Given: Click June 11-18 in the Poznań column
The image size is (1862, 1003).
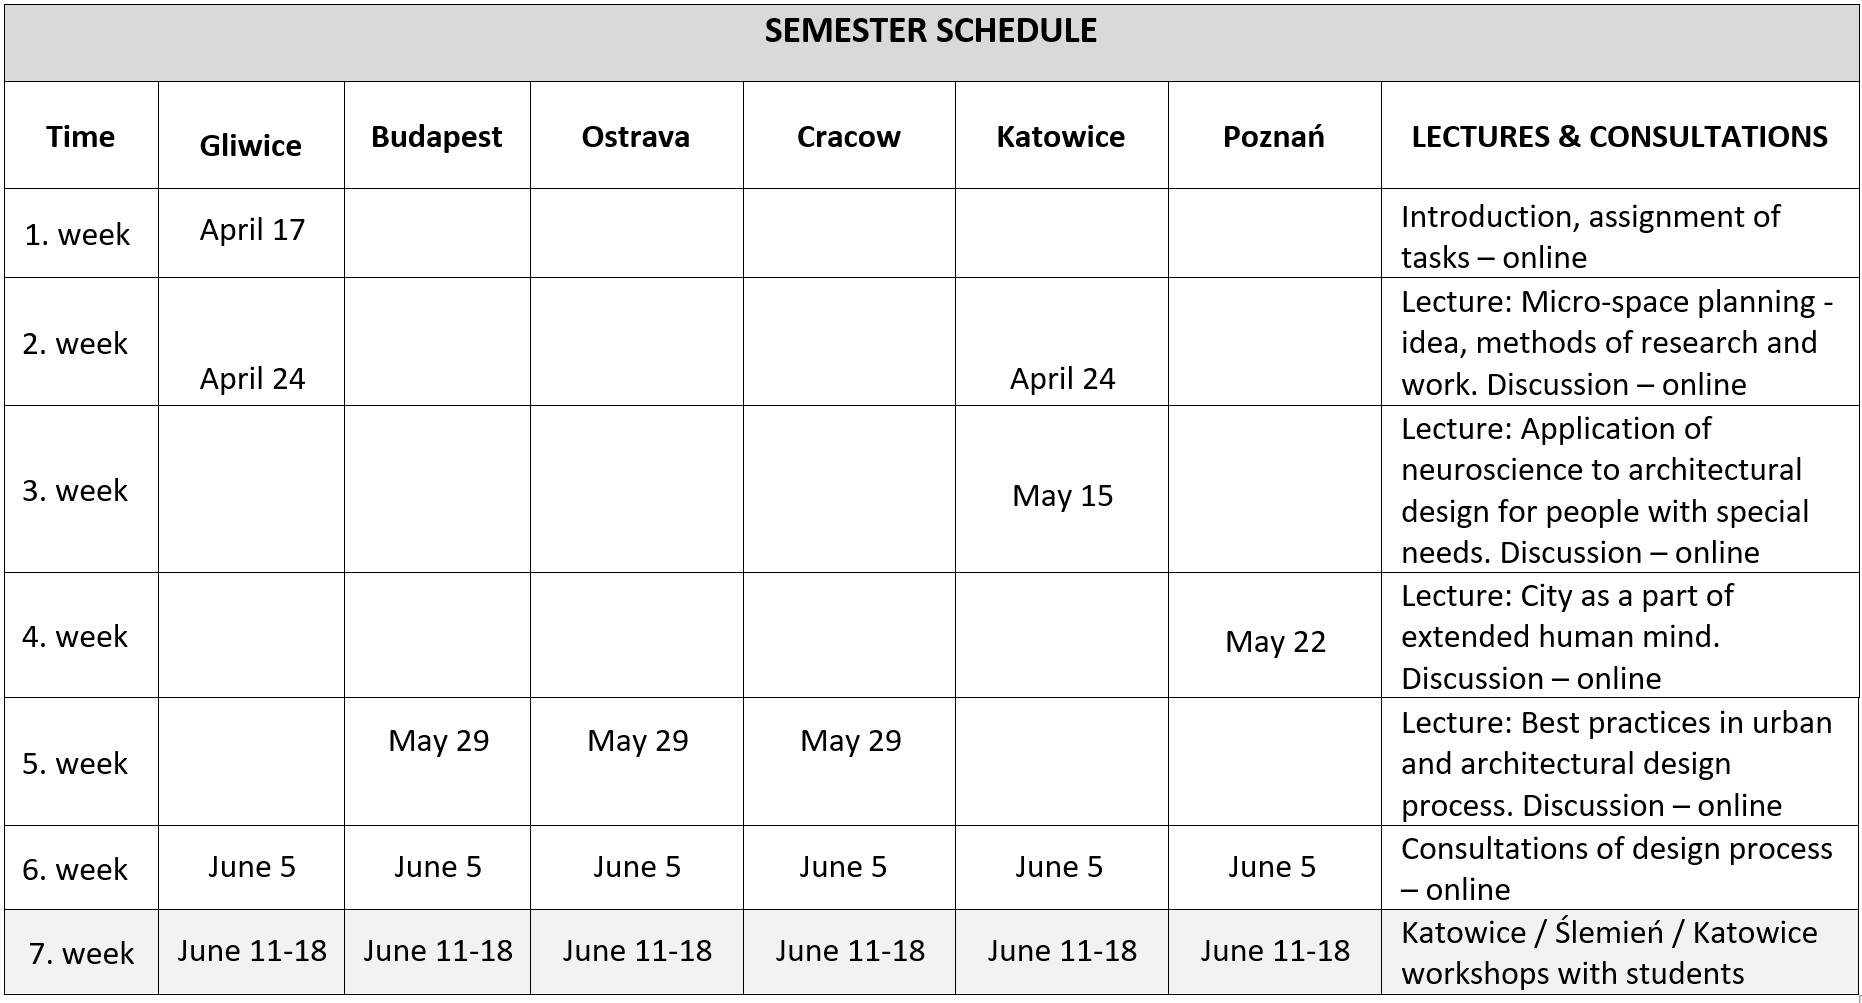Looking at the screenshot, I should 1275,951.
